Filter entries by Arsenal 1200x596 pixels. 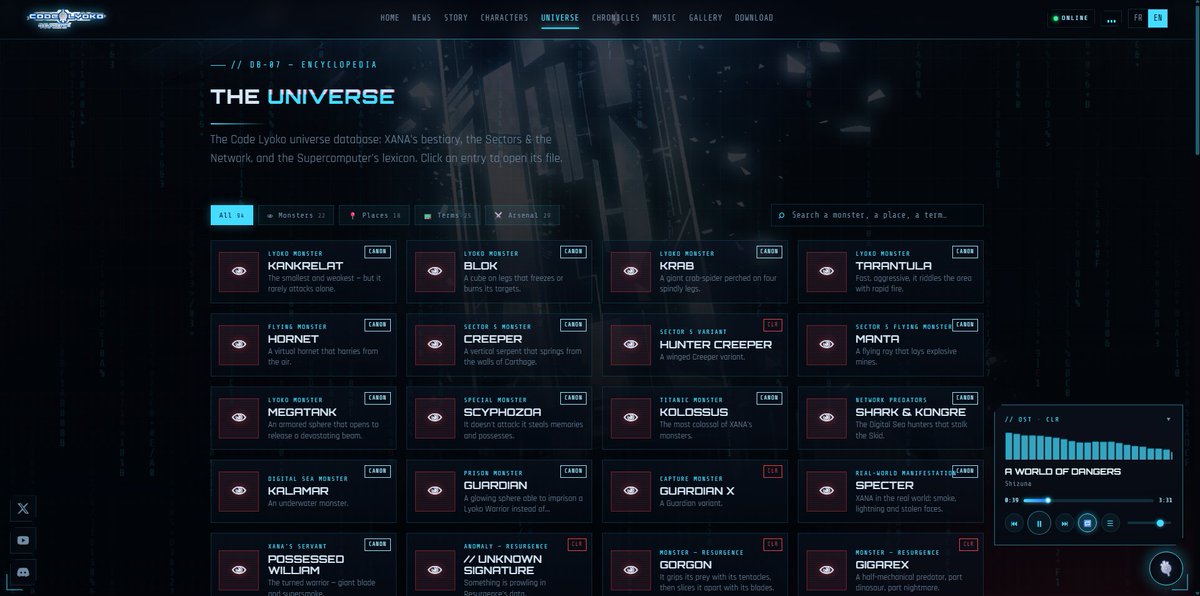[x=522, y=215]
